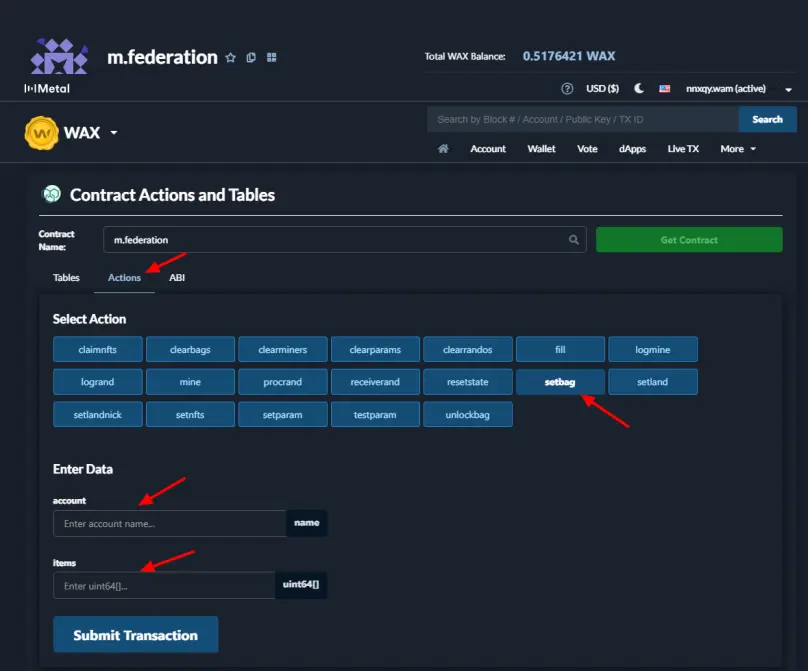Select the setlandnick action
This screenshot has height=671, width=808.
tap(97, 414)
